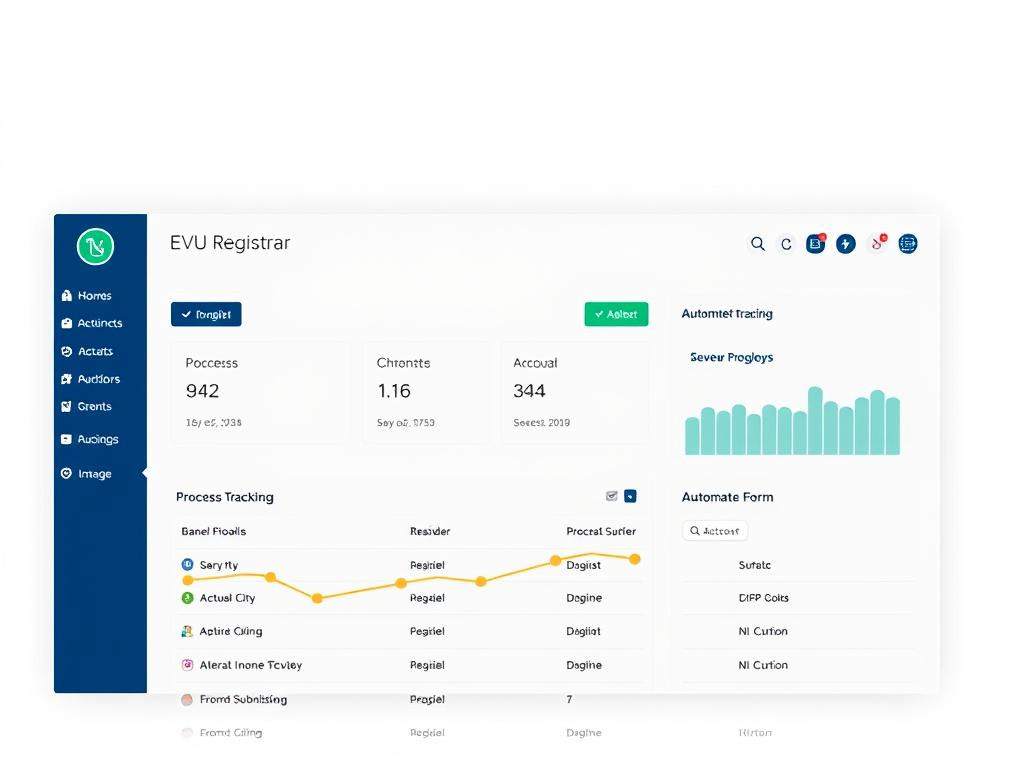
Task: Select Grents in the sidebar menu
Action: tap(94, 407)
